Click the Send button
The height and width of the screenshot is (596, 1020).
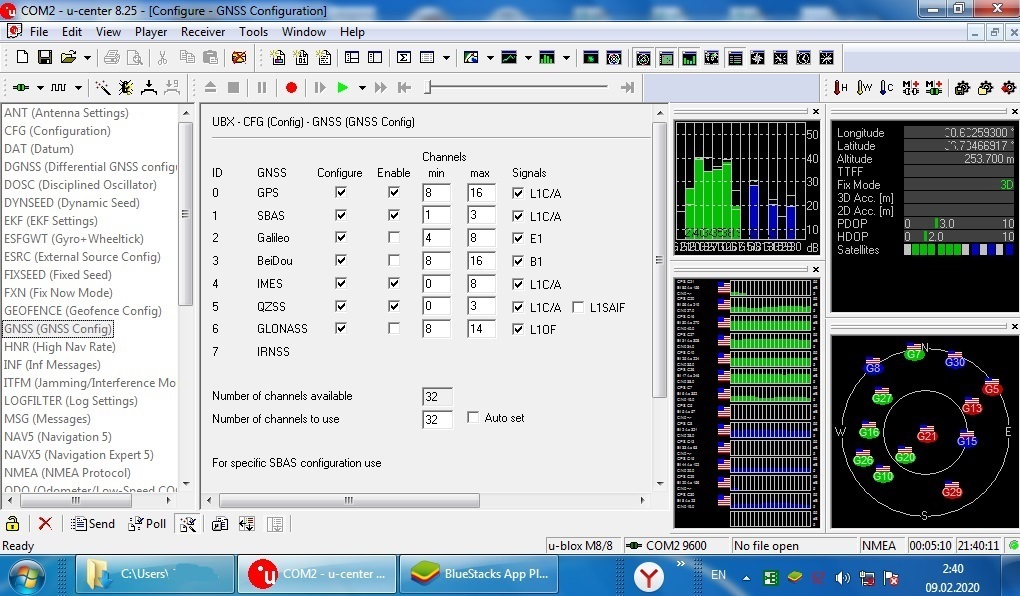click(93, 524)
